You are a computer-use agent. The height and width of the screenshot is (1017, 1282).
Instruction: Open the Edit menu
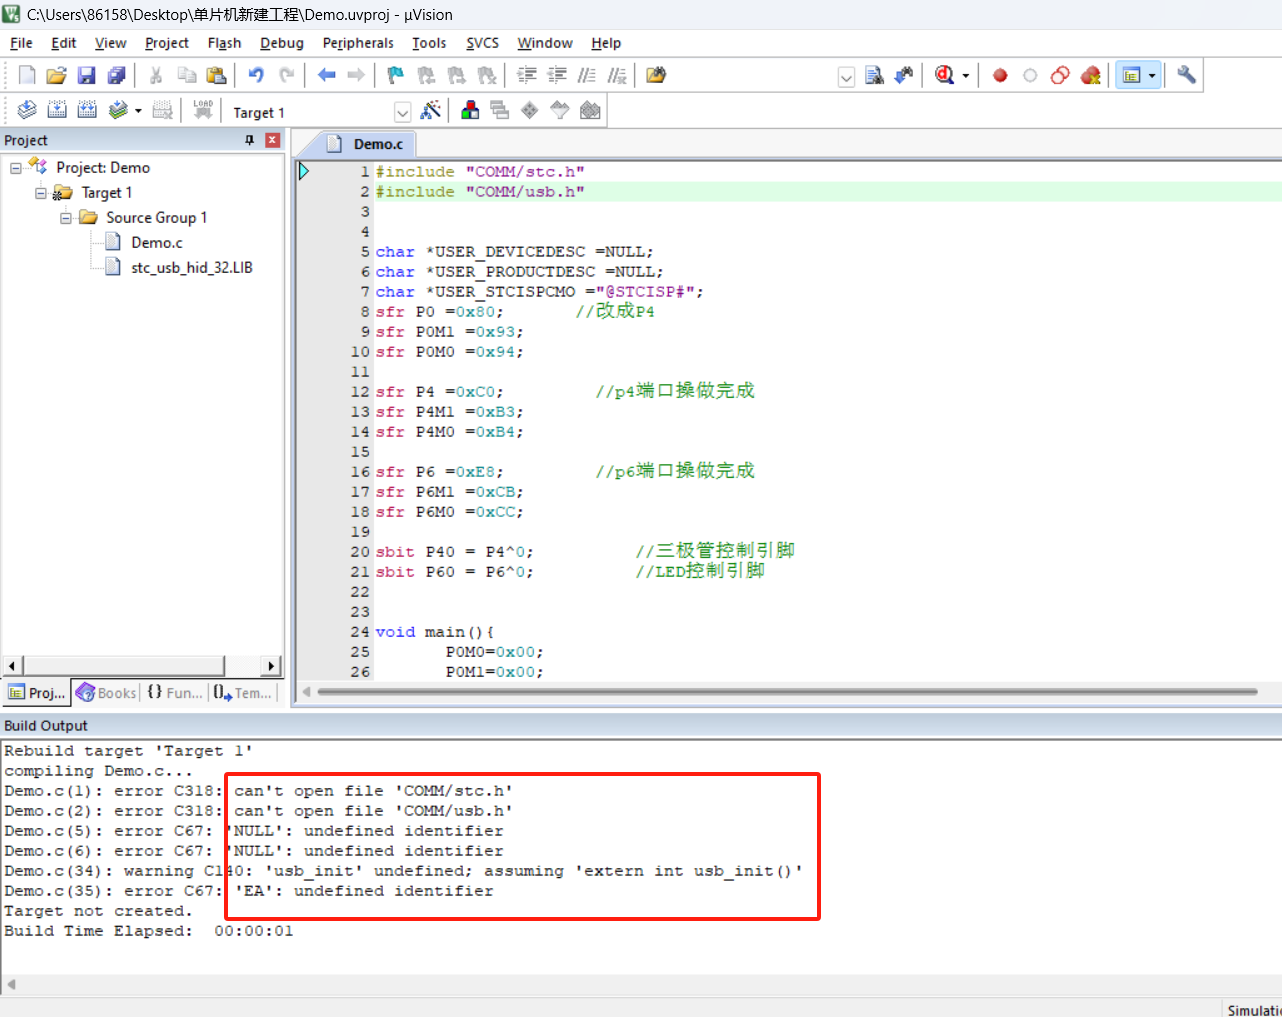pyautogui.click(x=64, y=43)
